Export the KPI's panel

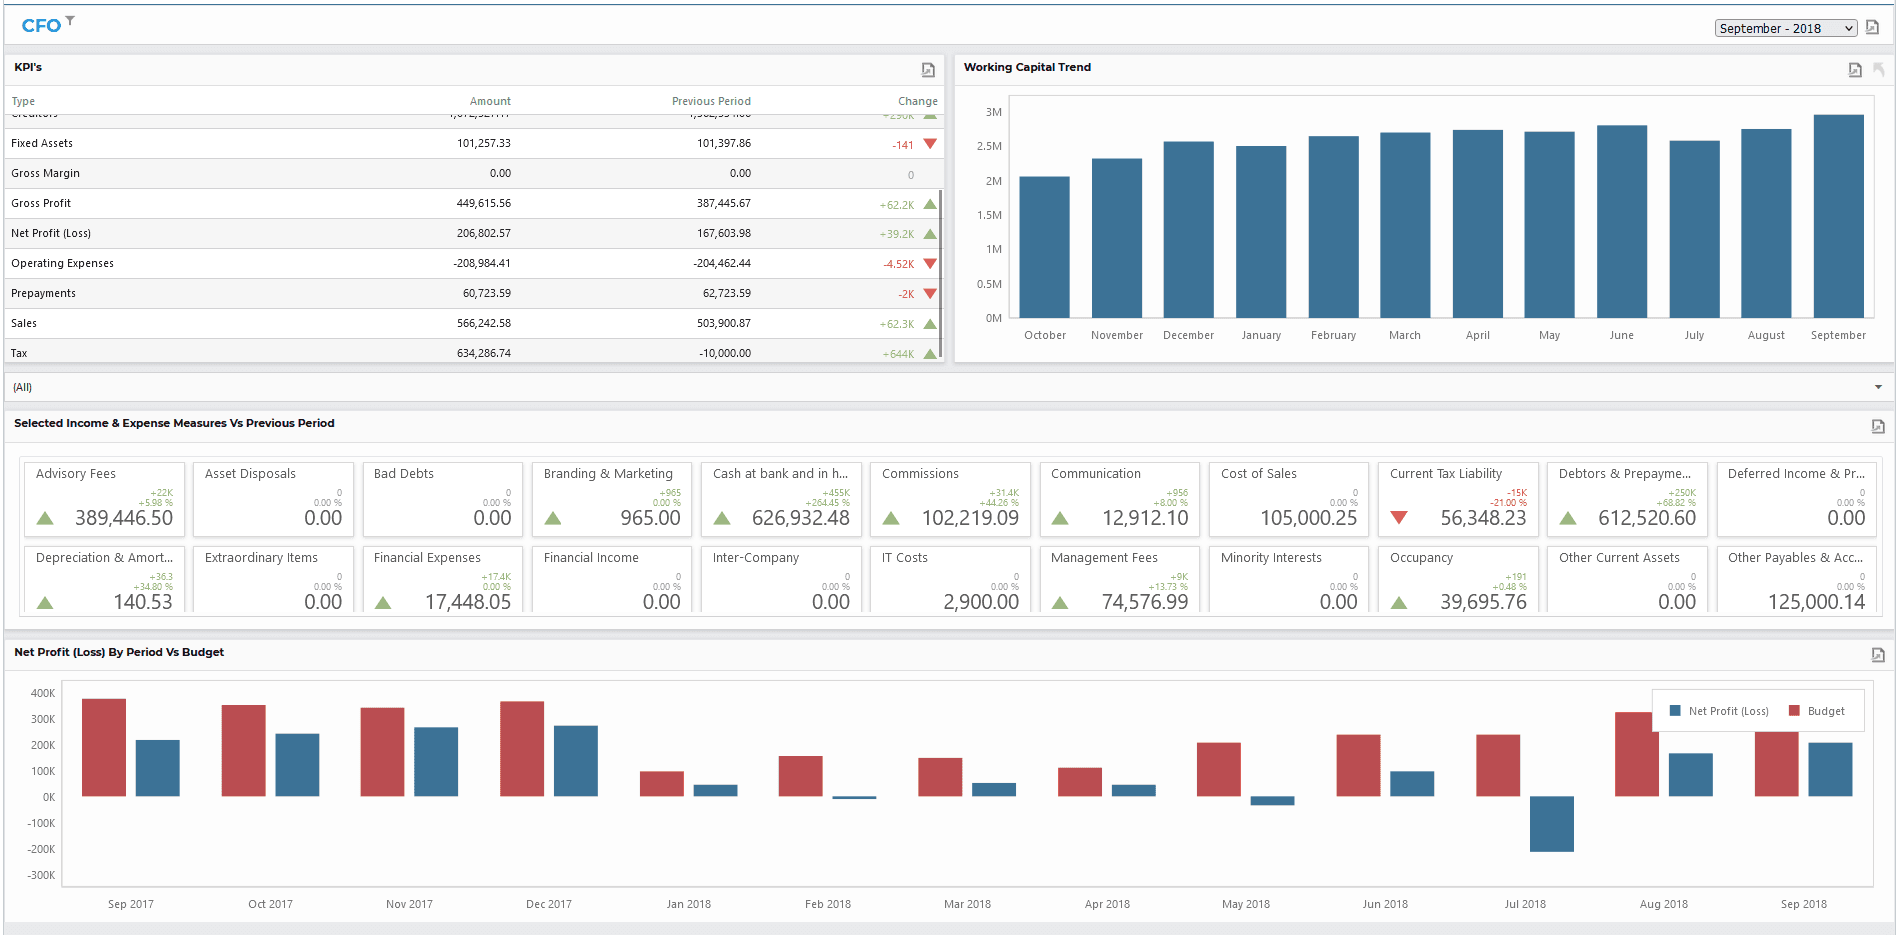[x=928, y=69]
